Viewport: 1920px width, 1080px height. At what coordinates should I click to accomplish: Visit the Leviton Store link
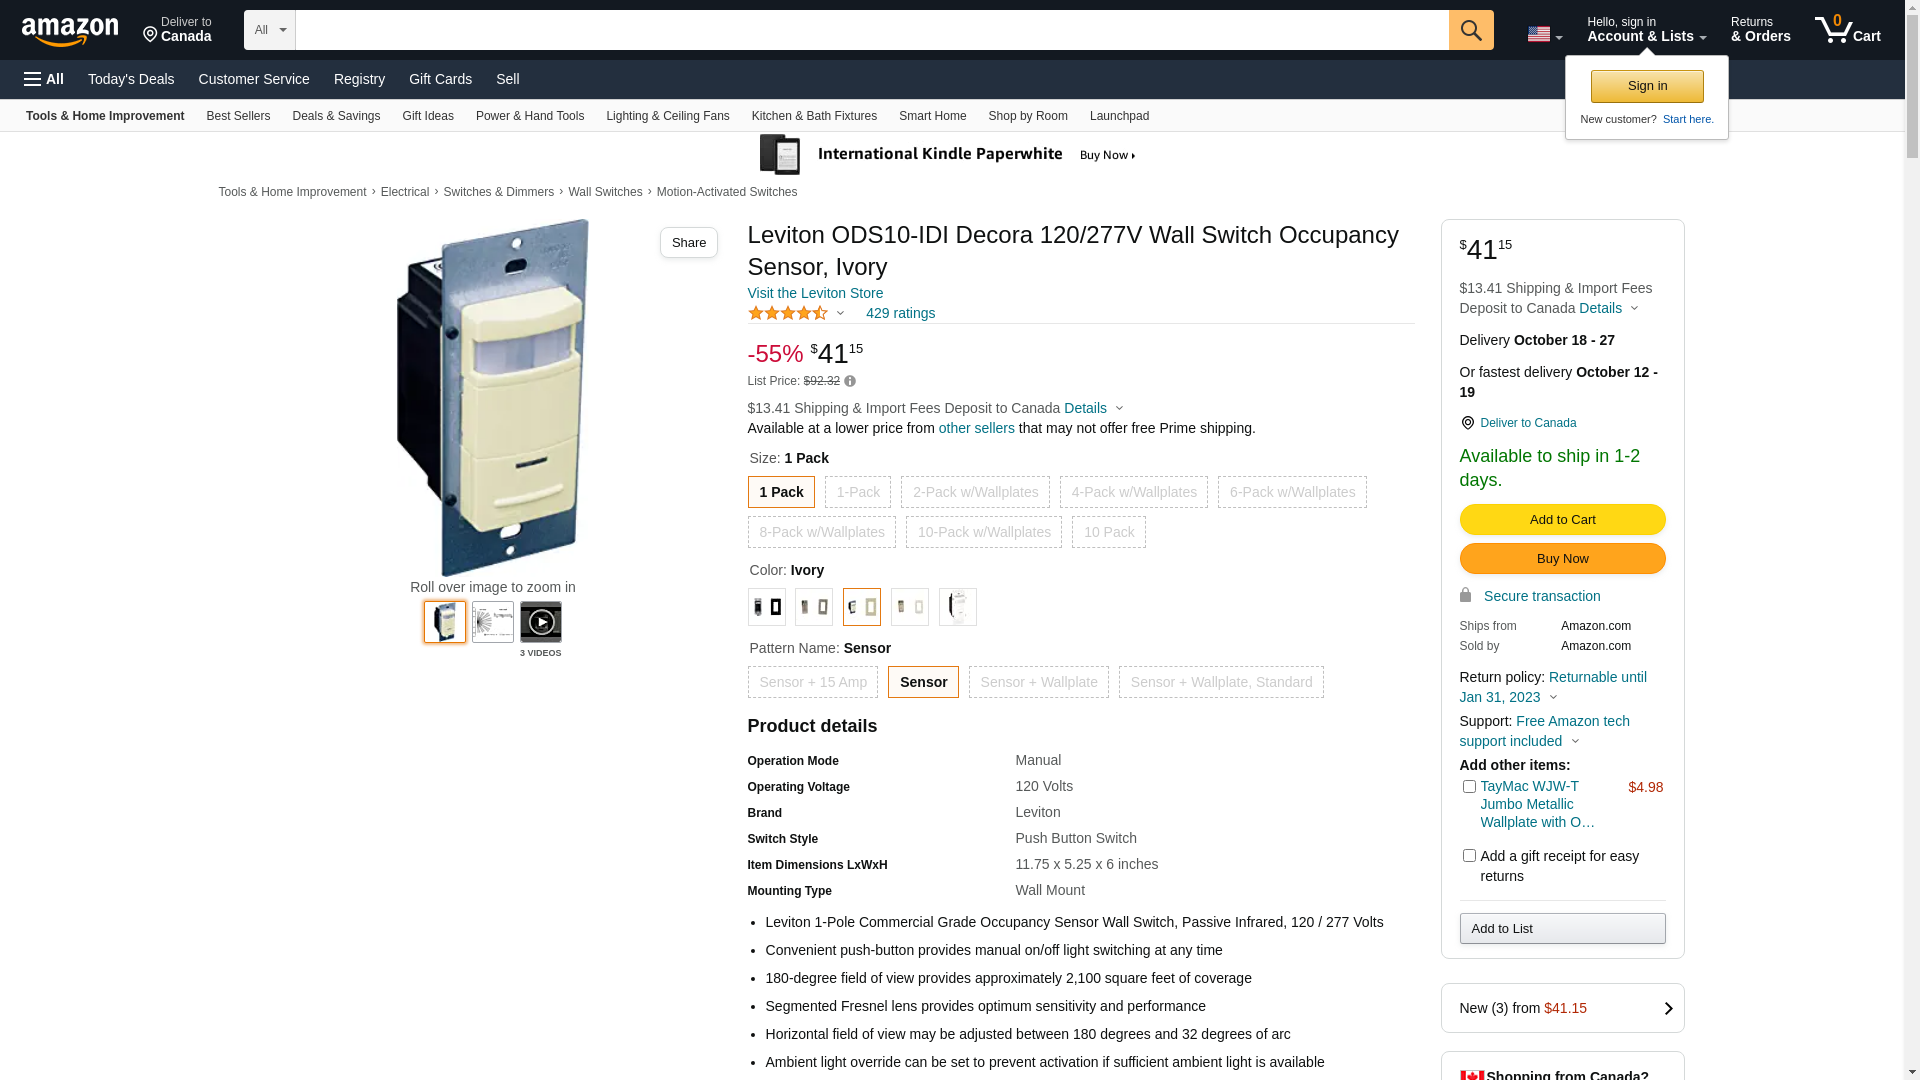click(815, 293)
